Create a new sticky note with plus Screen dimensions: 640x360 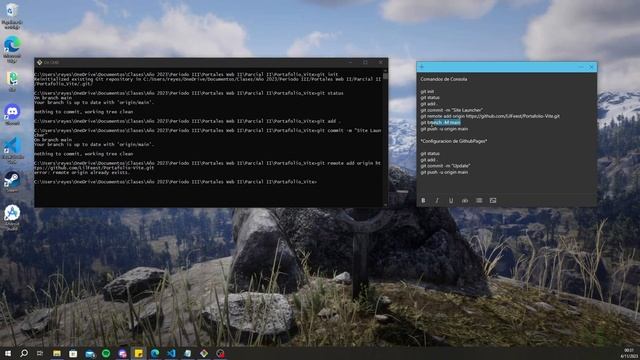pyautogui.click(x=422, y=67)
